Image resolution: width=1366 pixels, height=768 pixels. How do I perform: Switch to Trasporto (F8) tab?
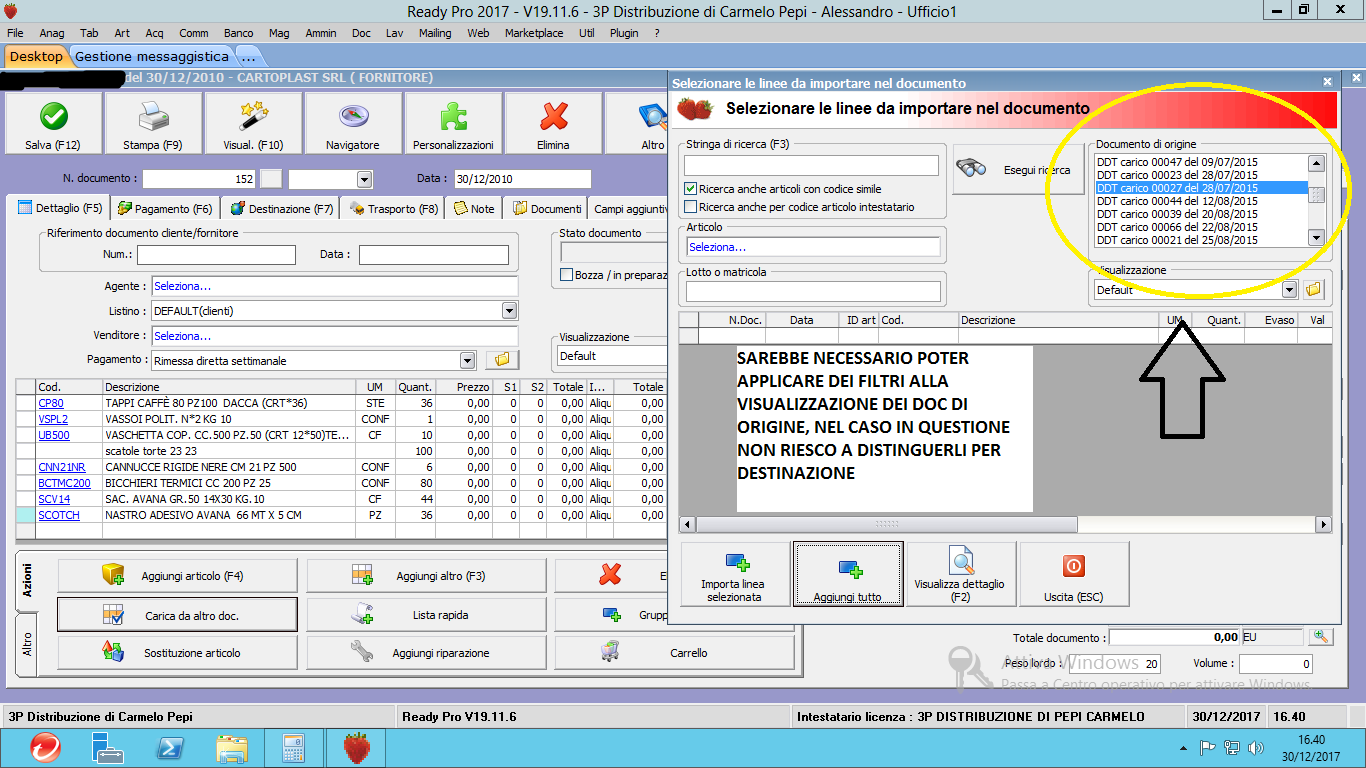(x=393, y=209)
